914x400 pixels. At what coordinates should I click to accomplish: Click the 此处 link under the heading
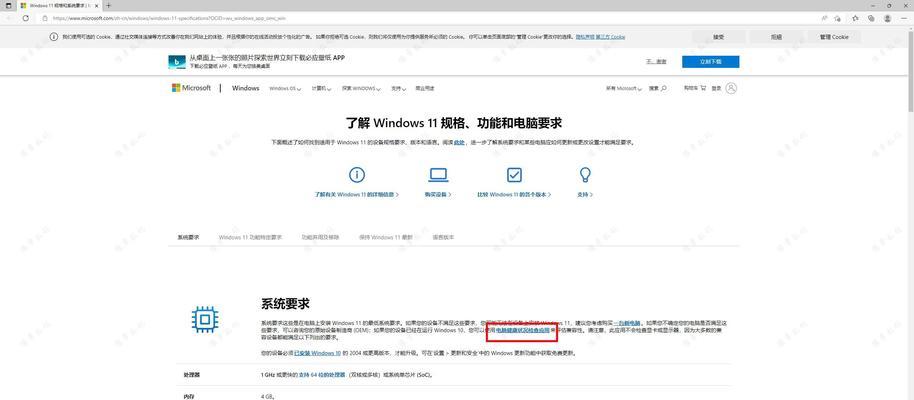click(x=459, y=142)
